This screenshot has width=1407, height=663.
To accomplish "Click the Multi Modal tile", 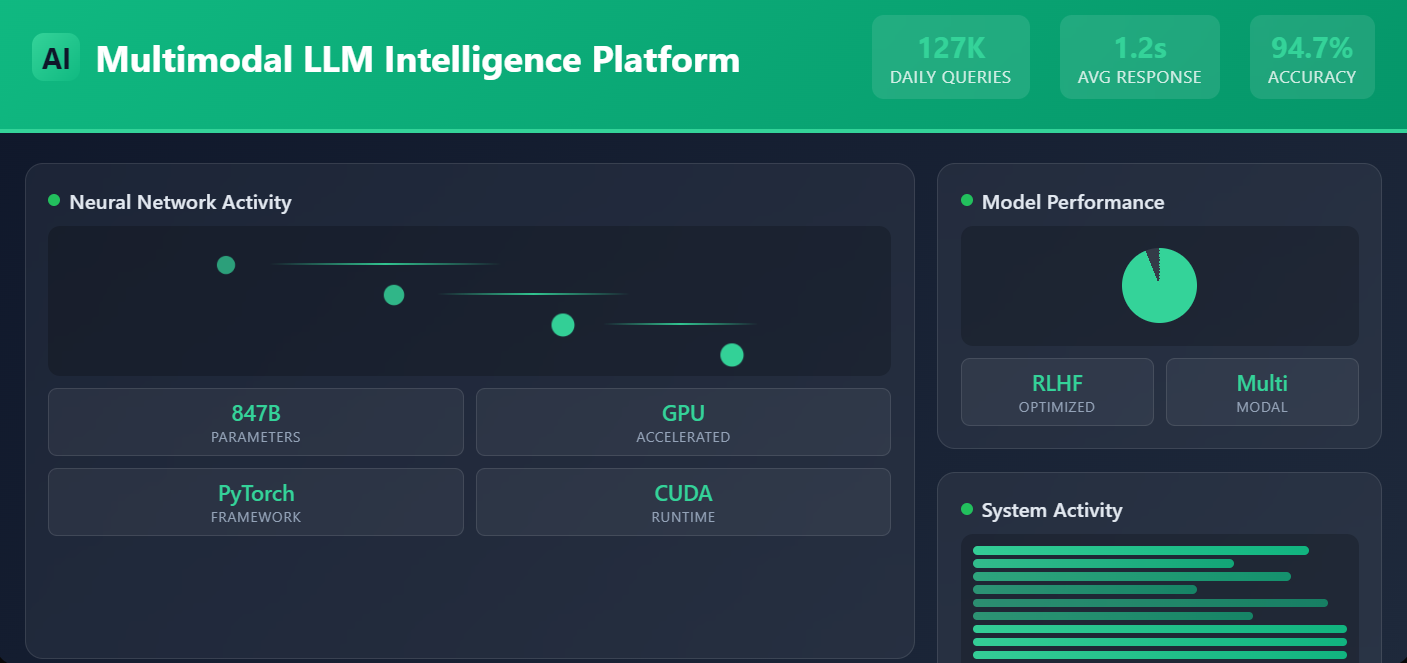I will pos(1262,392).
